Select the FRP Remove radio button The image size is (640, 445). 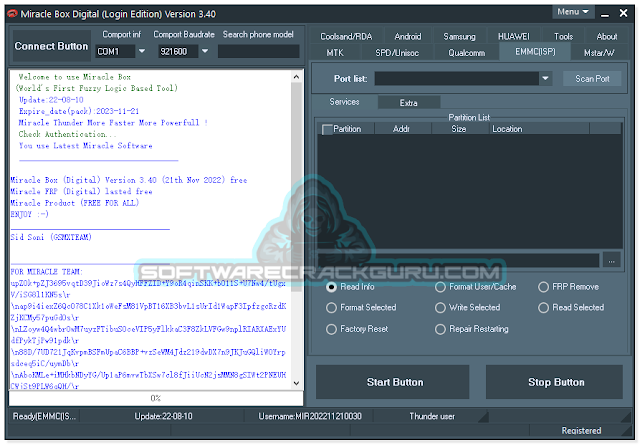[568, 287]
